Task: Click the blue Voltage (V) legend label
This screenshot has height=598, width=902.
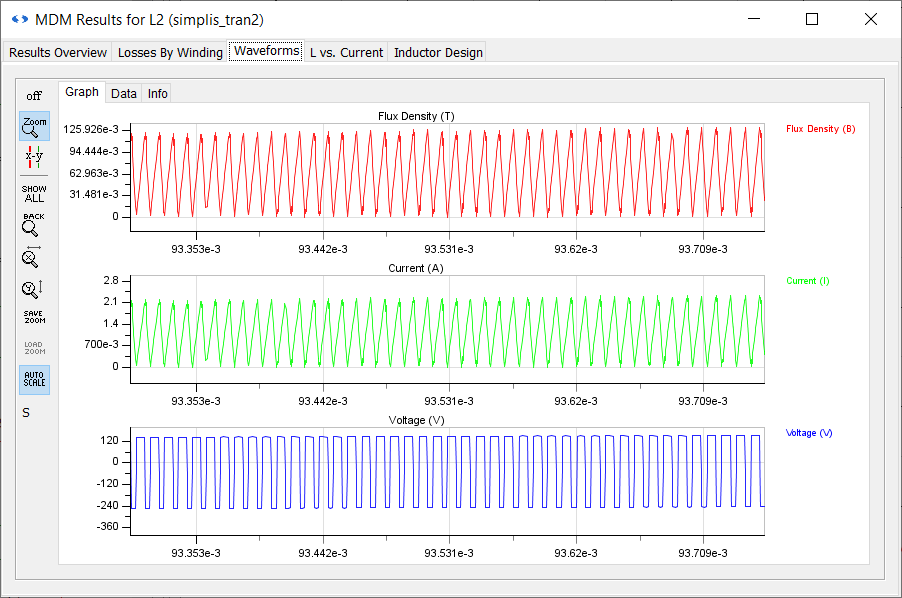Action: (809, 433)
